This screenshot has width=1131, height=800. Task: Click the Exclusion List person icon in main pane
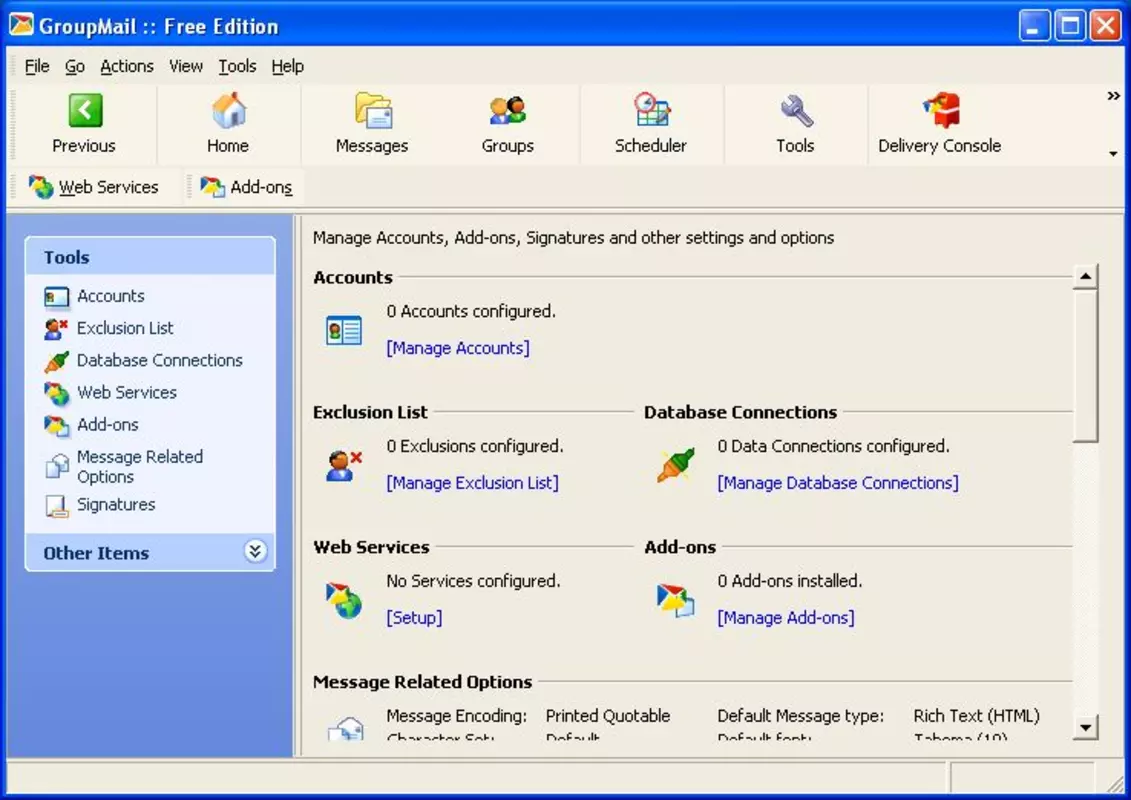point(344,465)
